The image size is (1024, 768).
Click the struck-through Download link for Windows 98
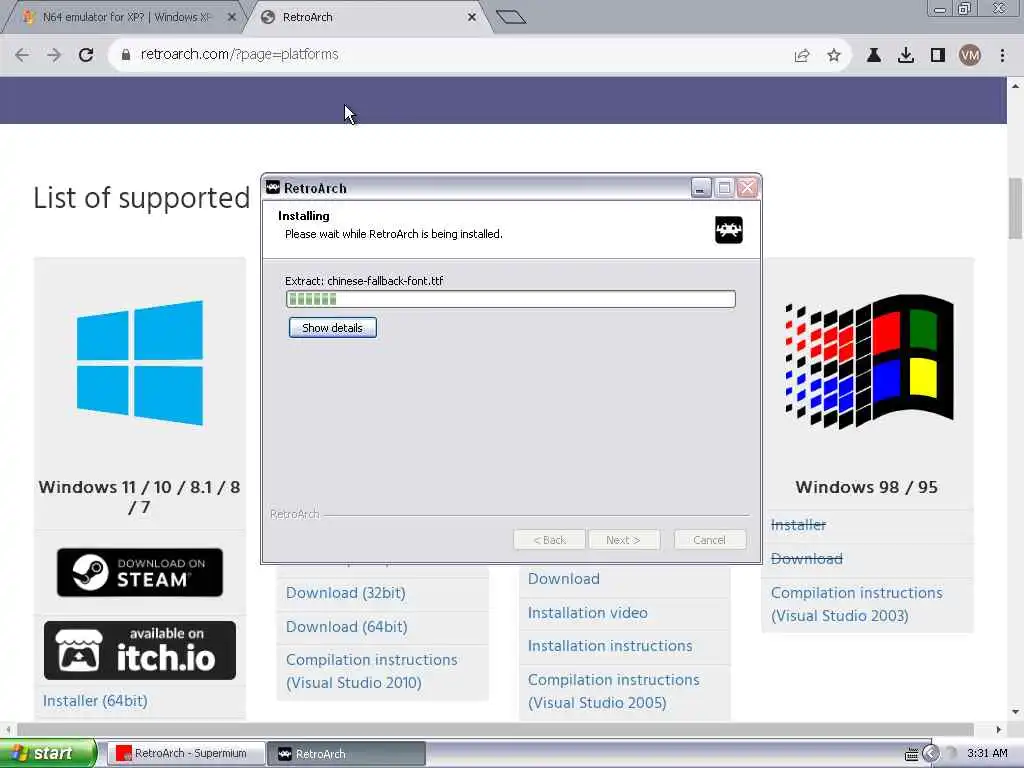[807, 559]
